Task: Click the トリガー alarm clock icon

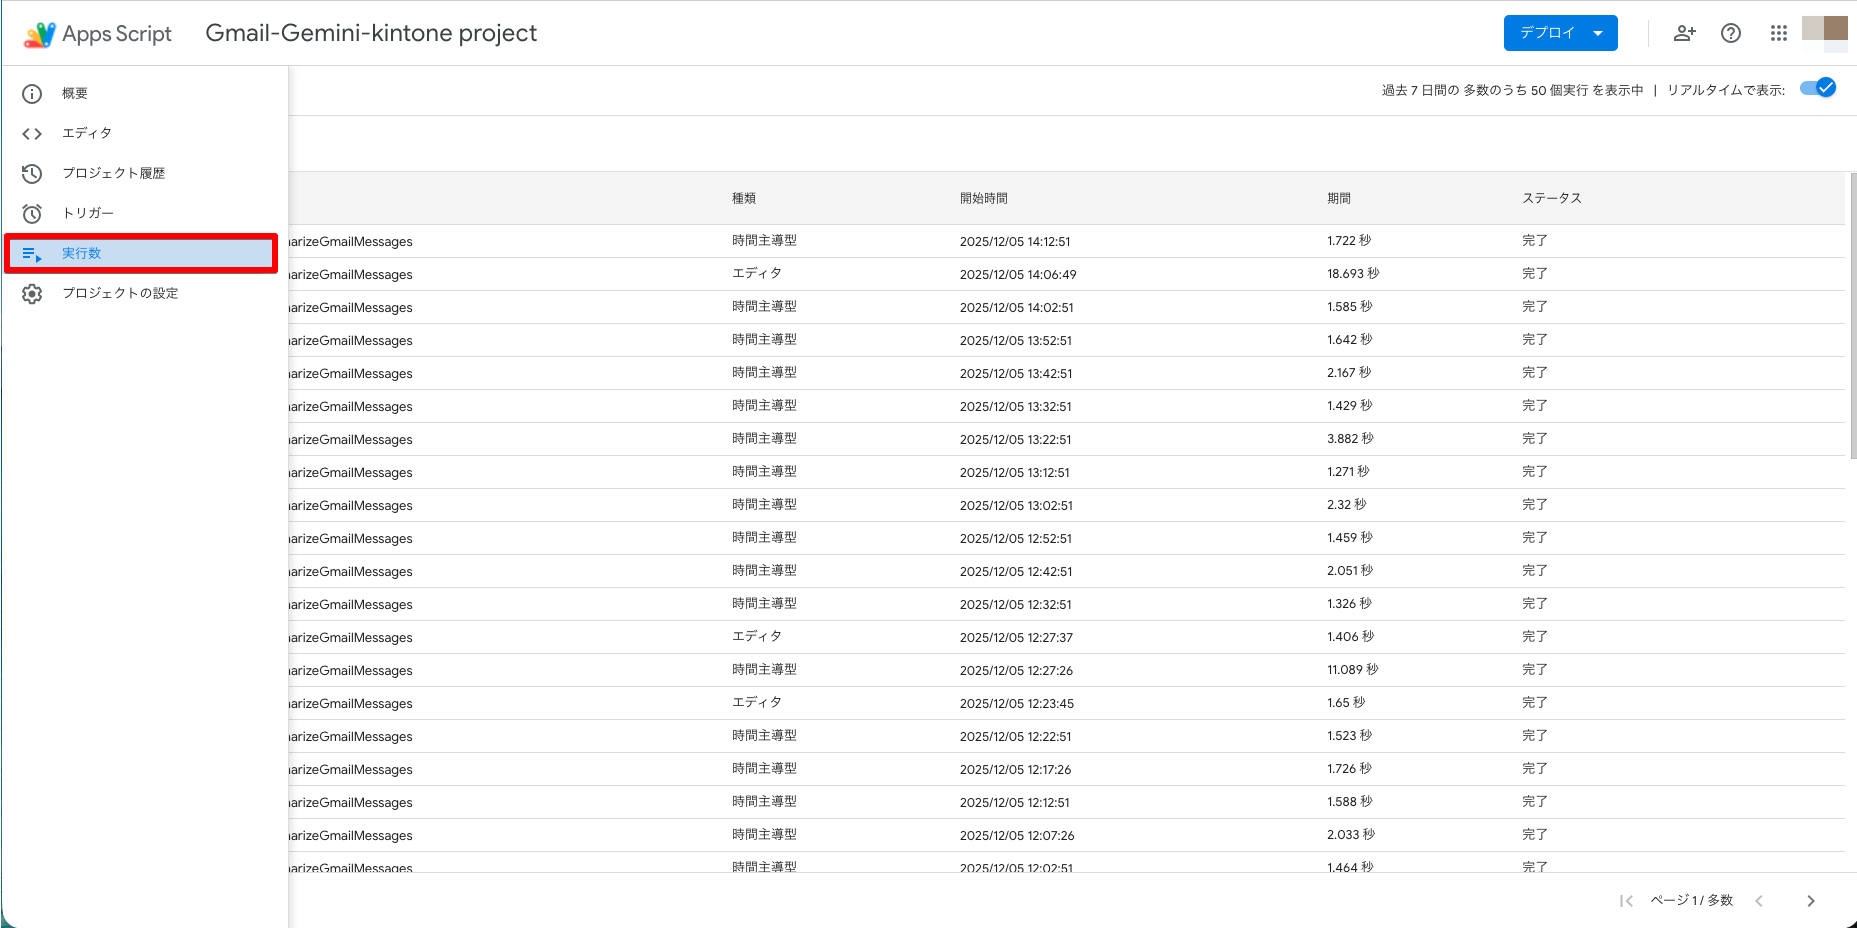Action: tap(32, 214)
